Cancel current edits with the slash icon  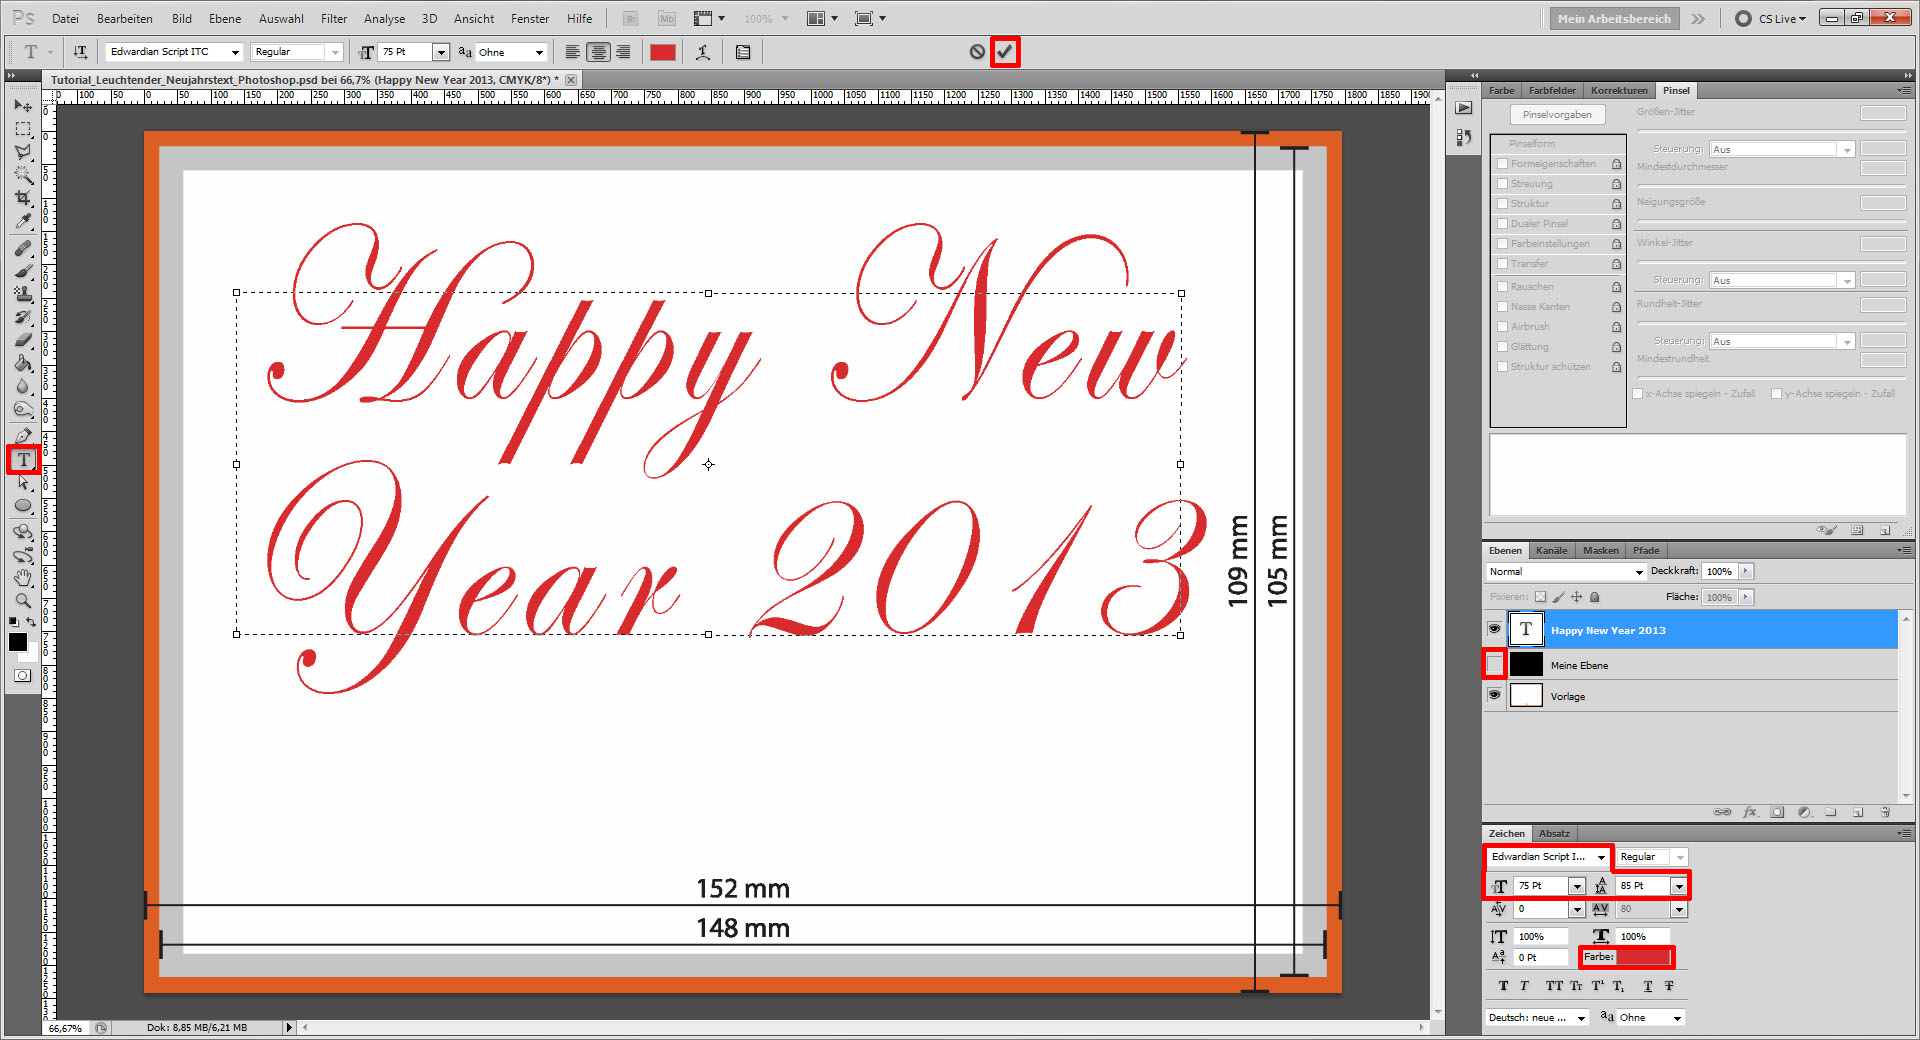click(977, 51)
